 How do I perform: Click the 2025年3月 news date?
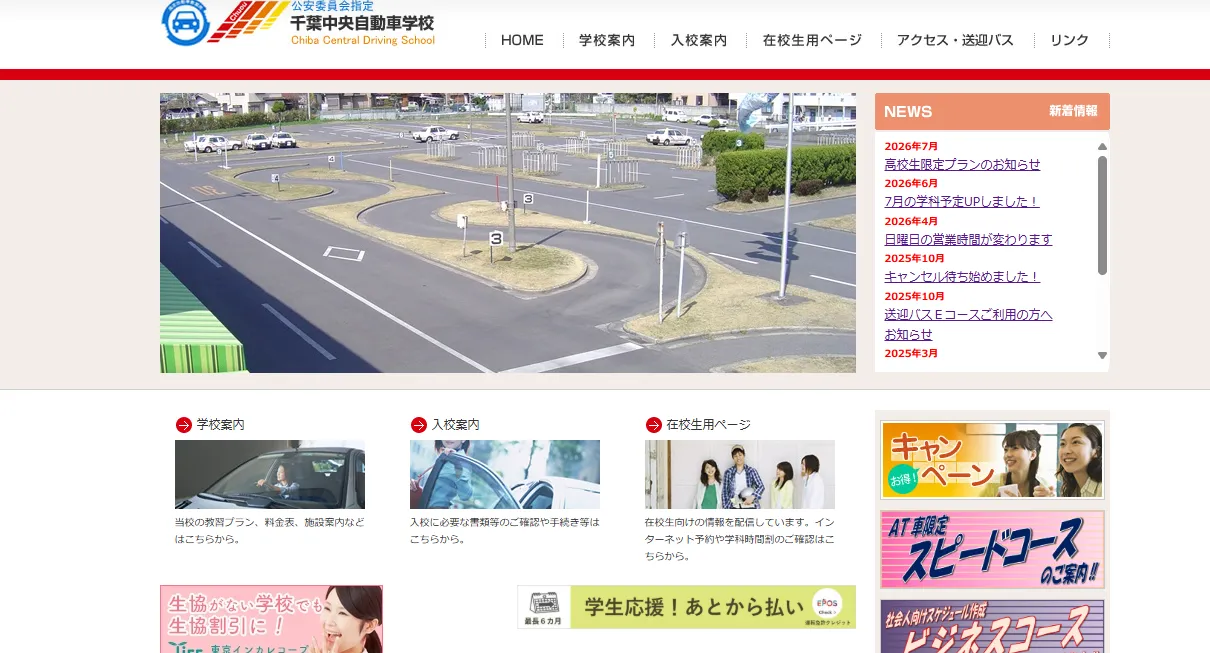tap(911, 353)
